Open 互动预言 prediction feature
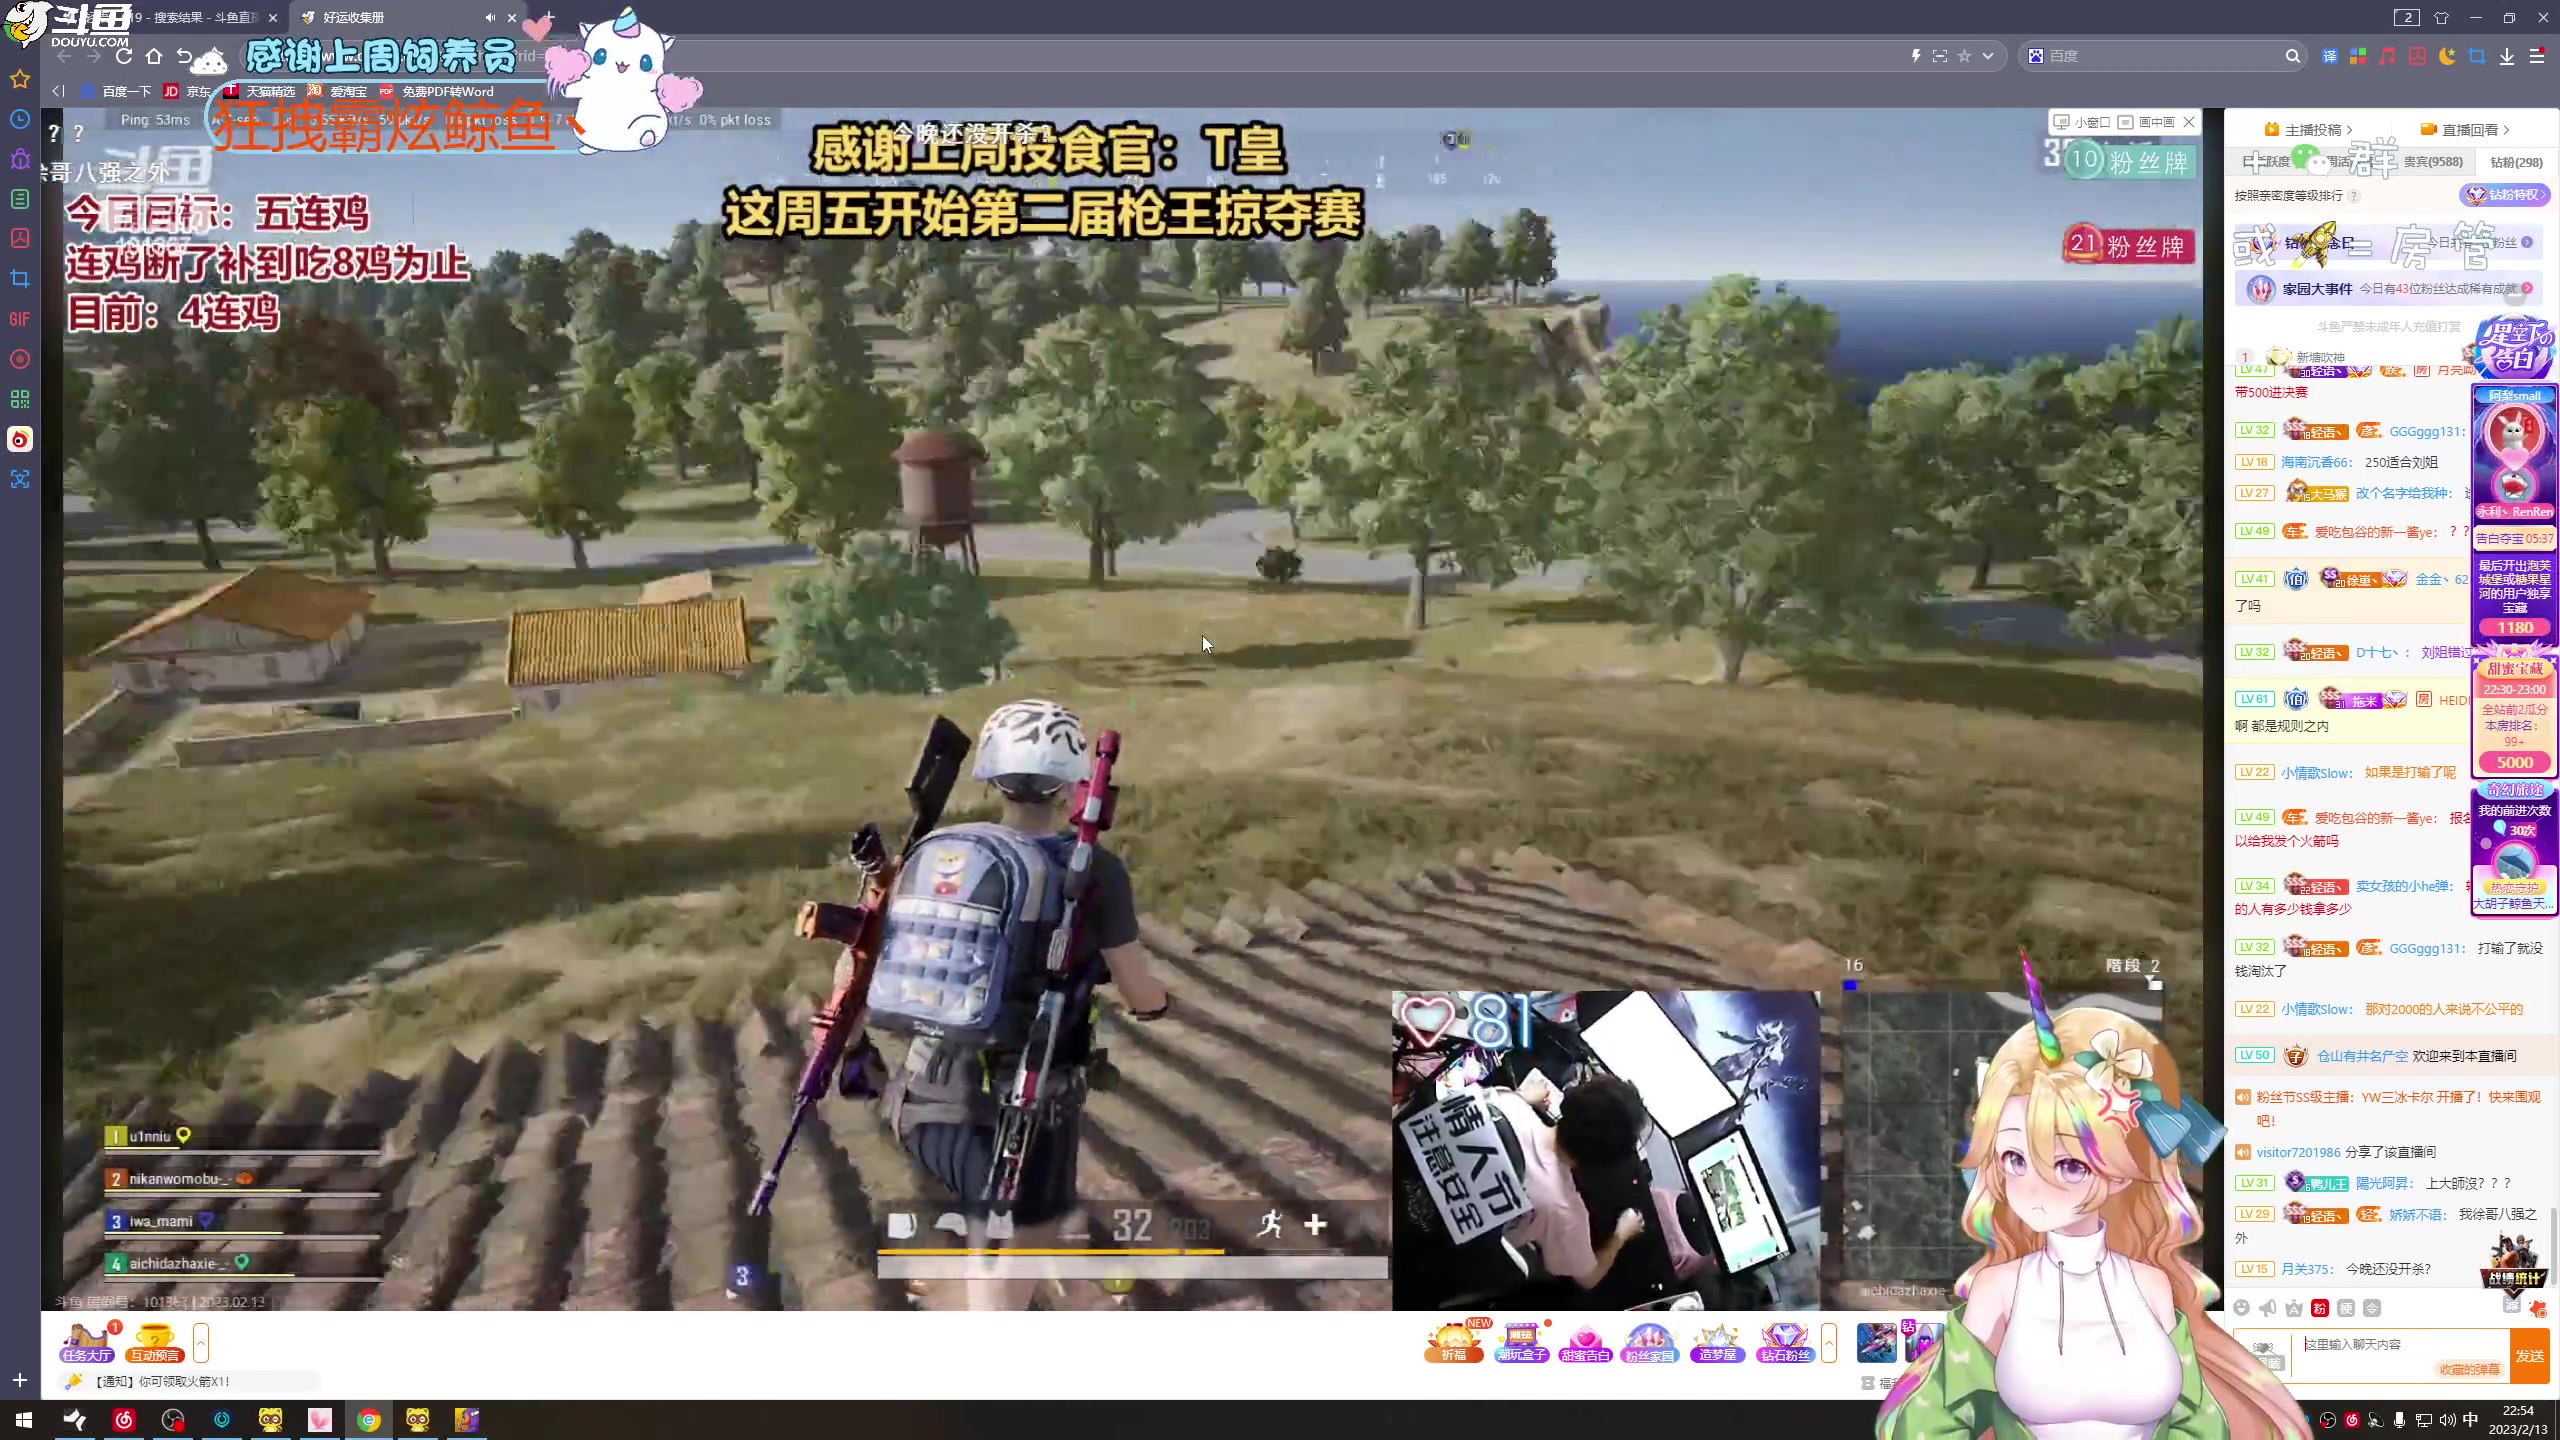 click(154, 1343)
